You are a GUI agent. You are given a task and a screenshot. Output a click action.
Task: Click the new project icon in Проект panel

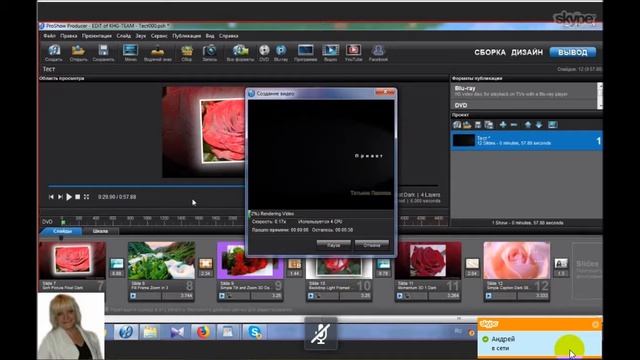(x=457, y=125)
